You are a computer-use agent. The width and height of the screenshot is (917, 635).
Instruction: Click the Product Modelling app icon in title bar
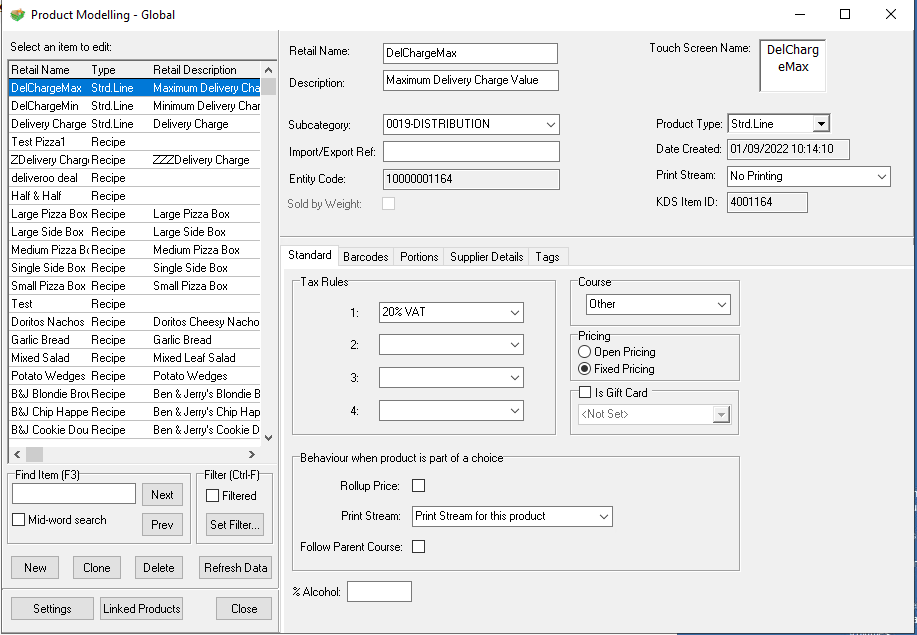point(17,15)
